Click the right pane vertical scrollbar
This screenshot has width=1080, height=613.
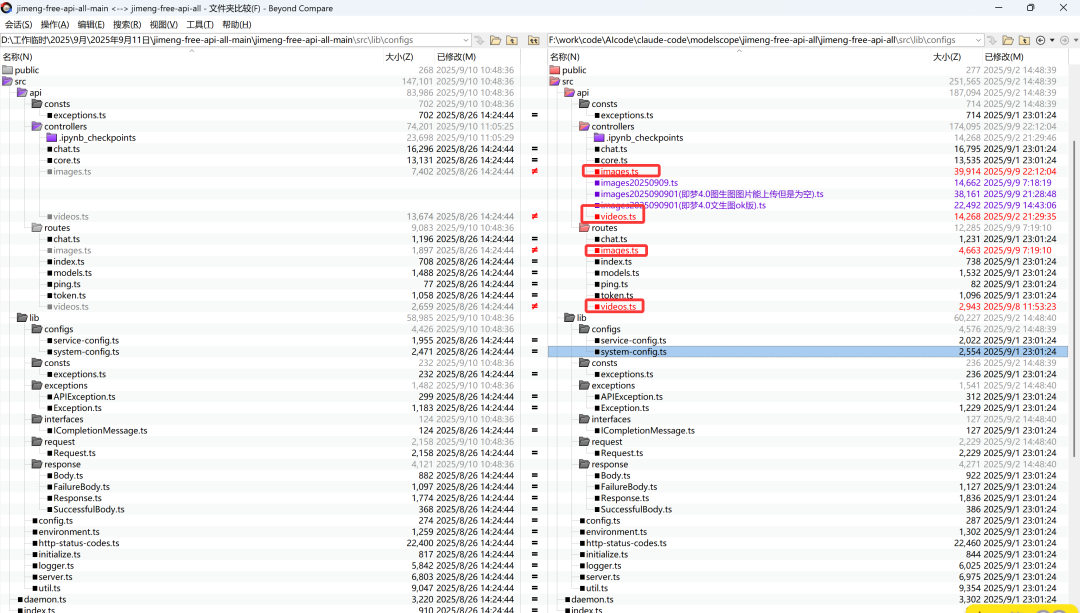(1074, 300)
